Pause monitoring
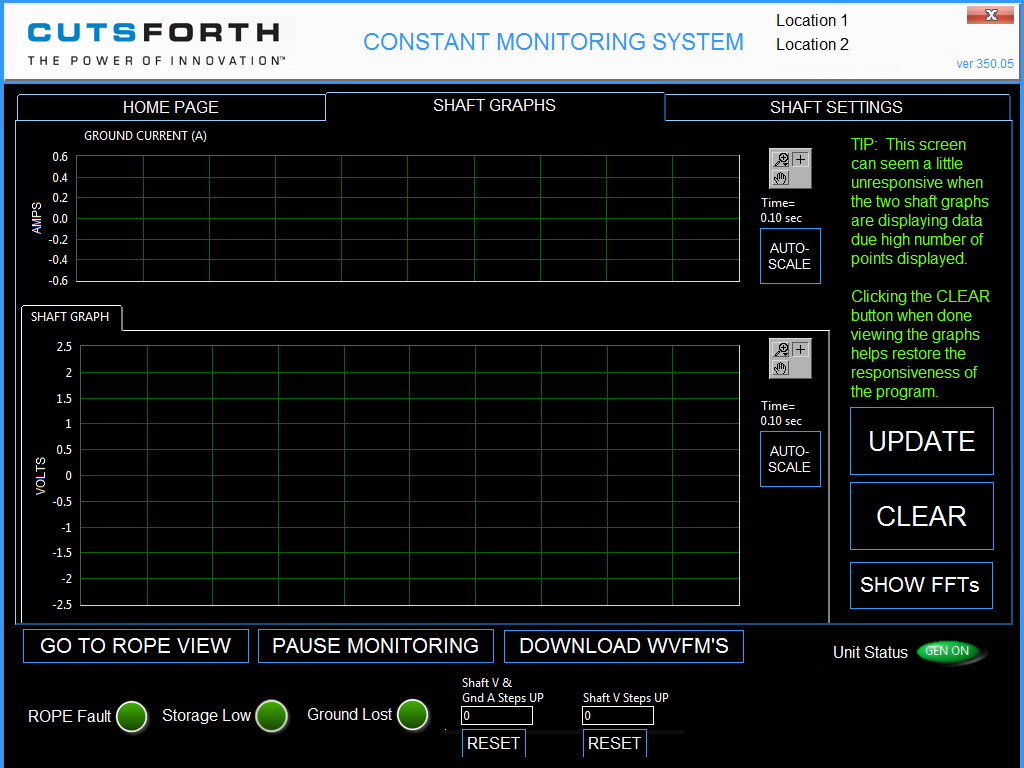The width and height of the screenshot is (1024, 768). click(x=375, y=646)
